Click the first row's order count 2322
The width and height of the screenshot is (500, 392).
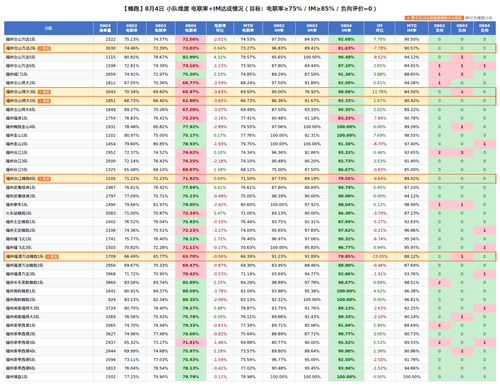111,39
